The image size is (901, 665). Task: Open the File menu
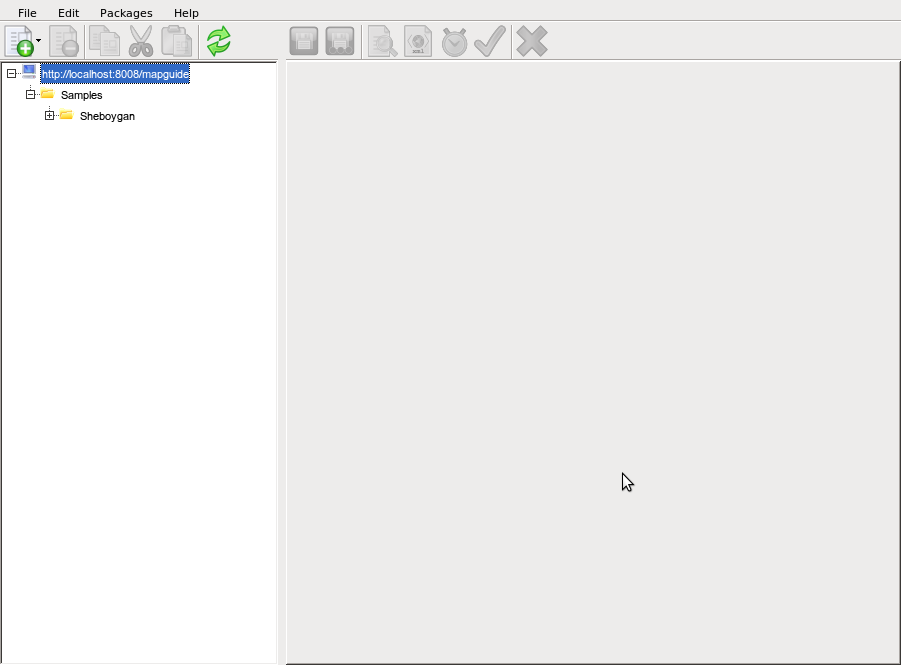[x=27, y=13]
